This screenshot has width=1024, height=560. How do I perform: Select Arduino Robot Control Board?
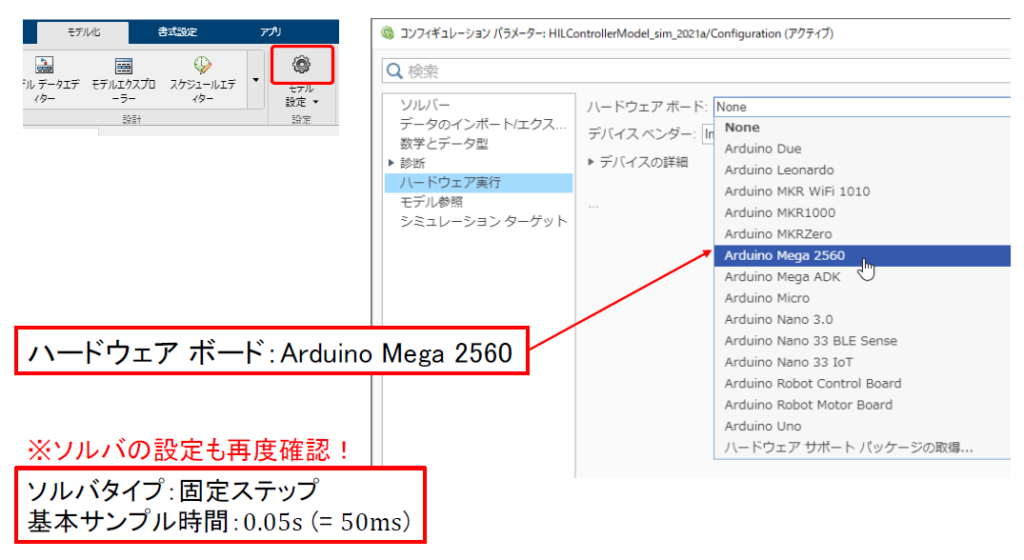pos(862,383)
